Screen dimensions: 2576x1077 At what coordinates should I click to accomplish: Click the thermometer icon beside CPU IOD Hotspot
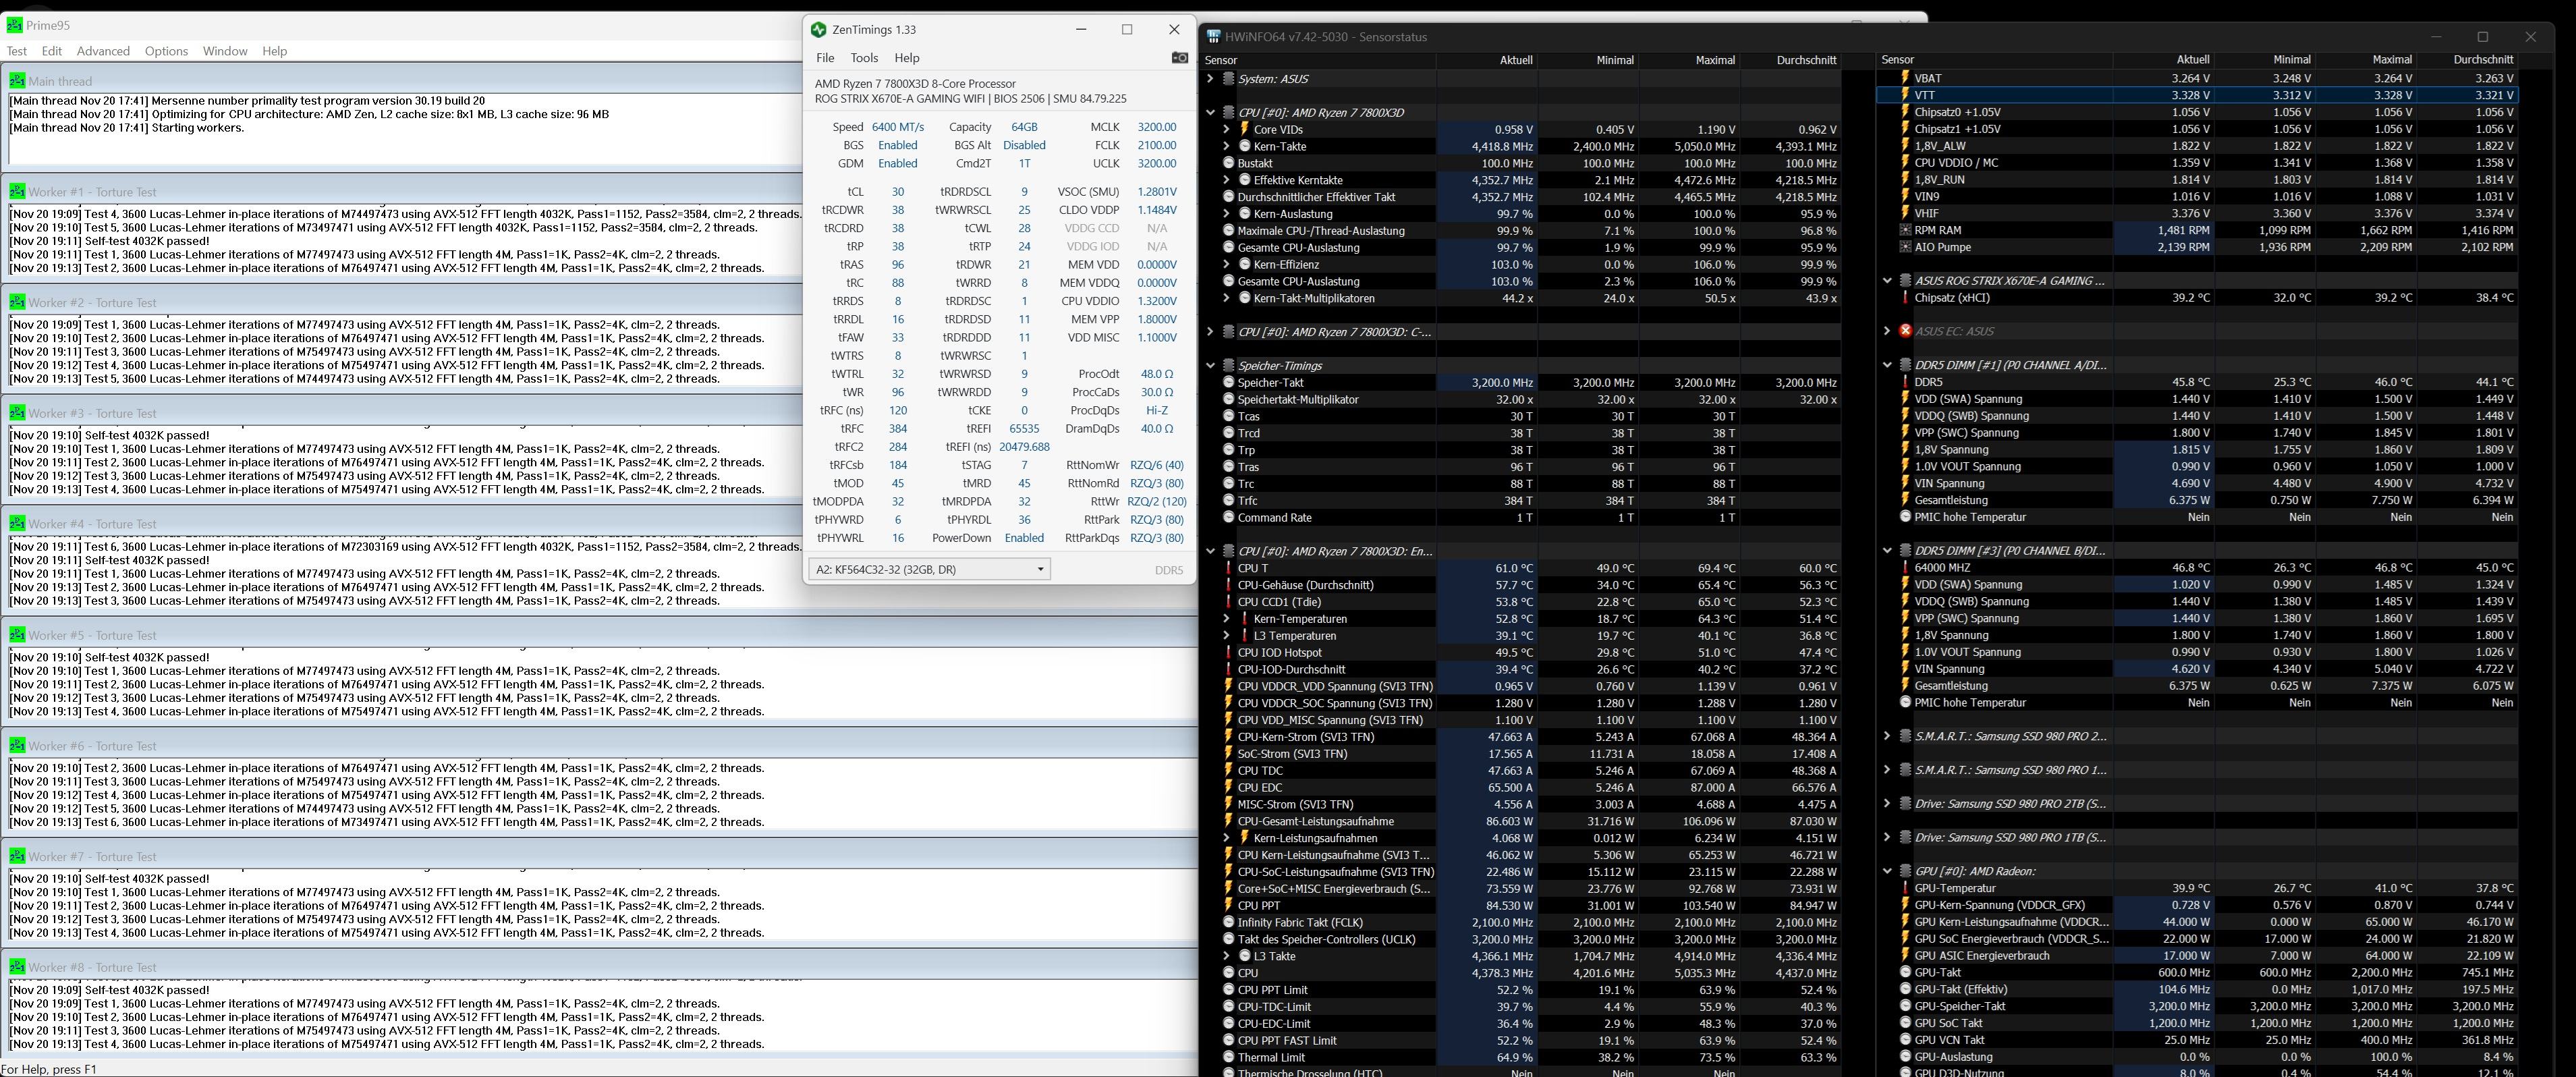pos(1229,653)
